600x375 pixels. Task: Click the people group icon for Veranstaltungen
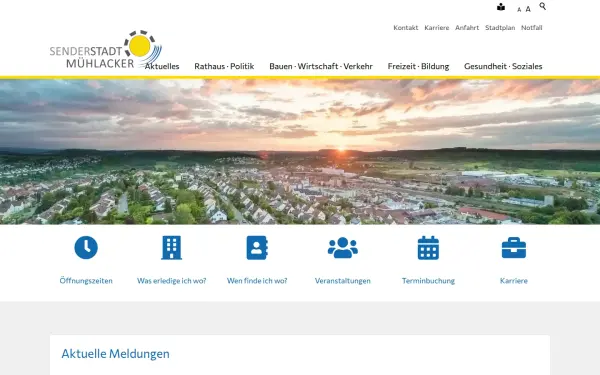pyautogui.click(x=342, y=248)
